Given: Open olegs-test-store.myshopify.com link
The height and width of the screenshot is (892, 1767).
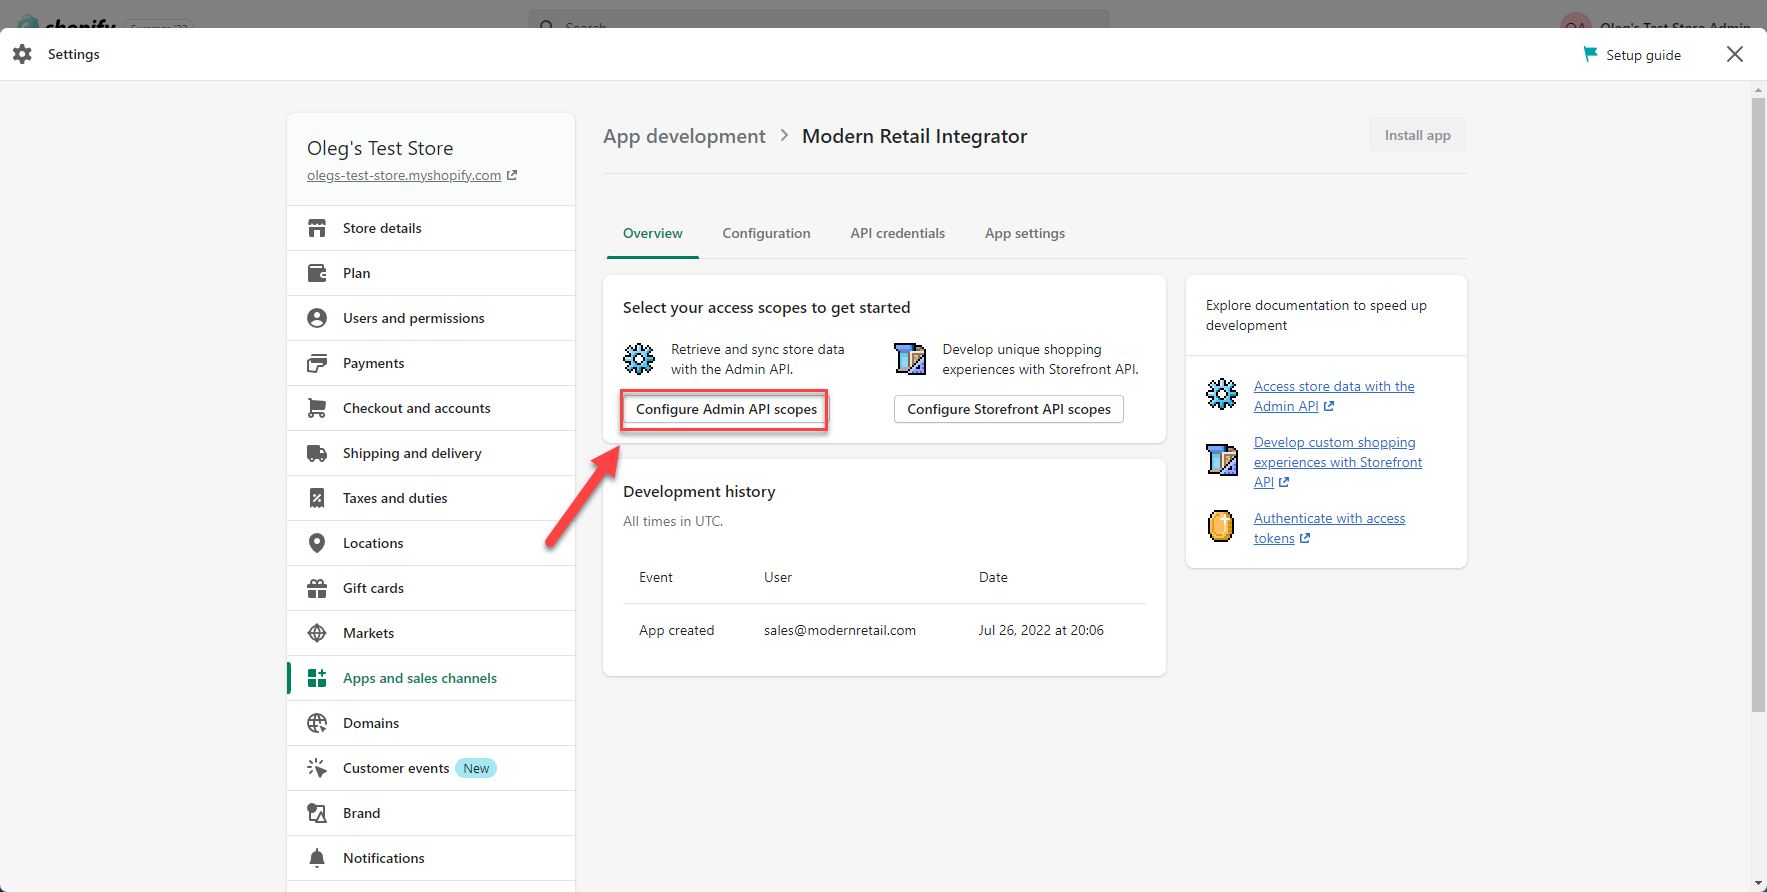Looking at the screenshot, I should 404,175.
